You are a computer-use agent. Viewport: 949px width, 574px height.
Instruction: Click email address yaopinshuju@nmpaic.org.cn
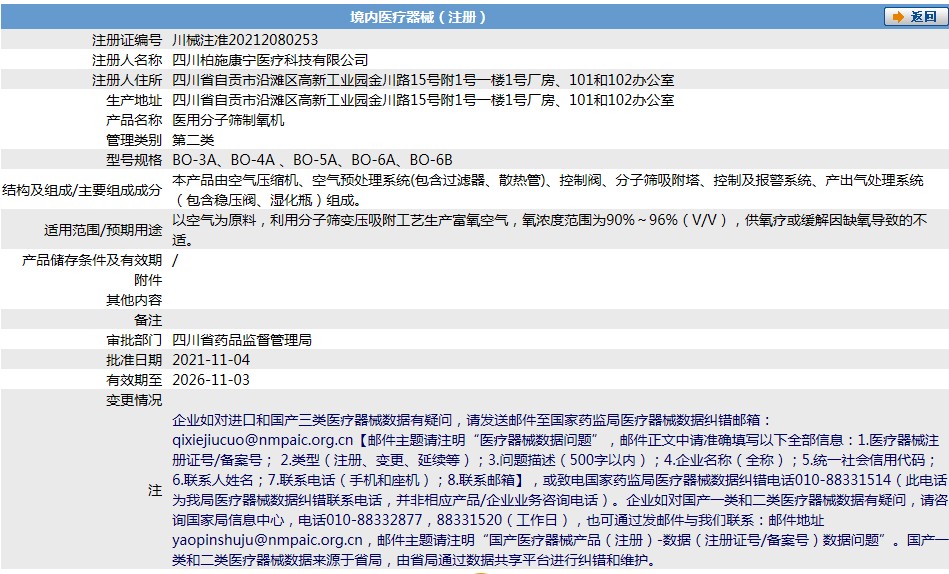[267, 540]
